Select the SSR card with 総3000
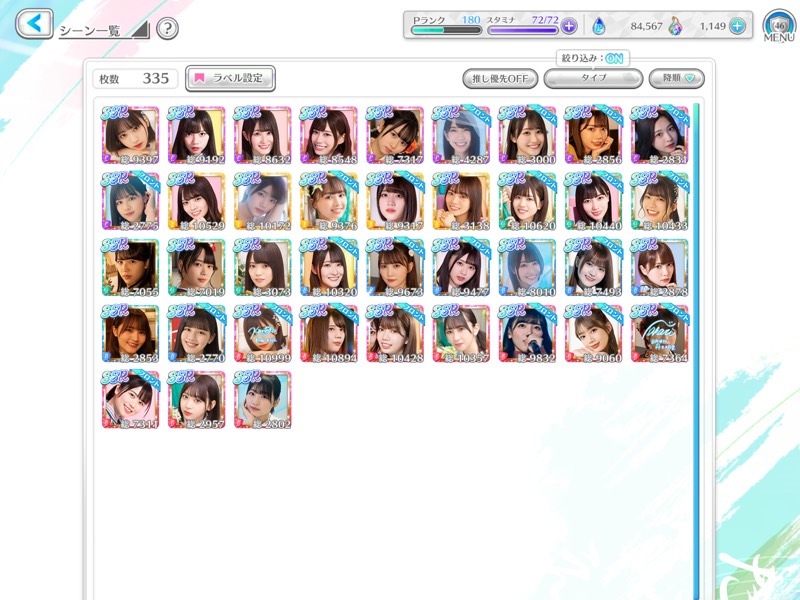This screenshot has width=800, height=600. point(527,135)
